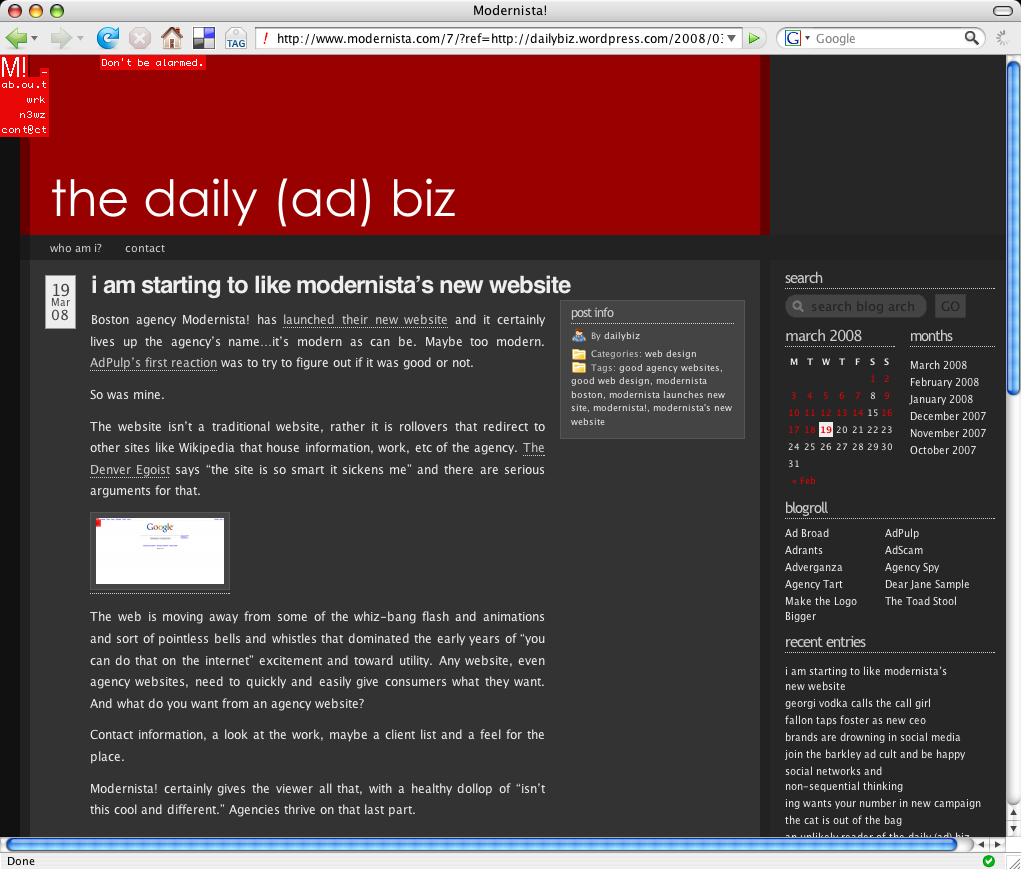Click the green Back arrow button

(x=16, y=38)
